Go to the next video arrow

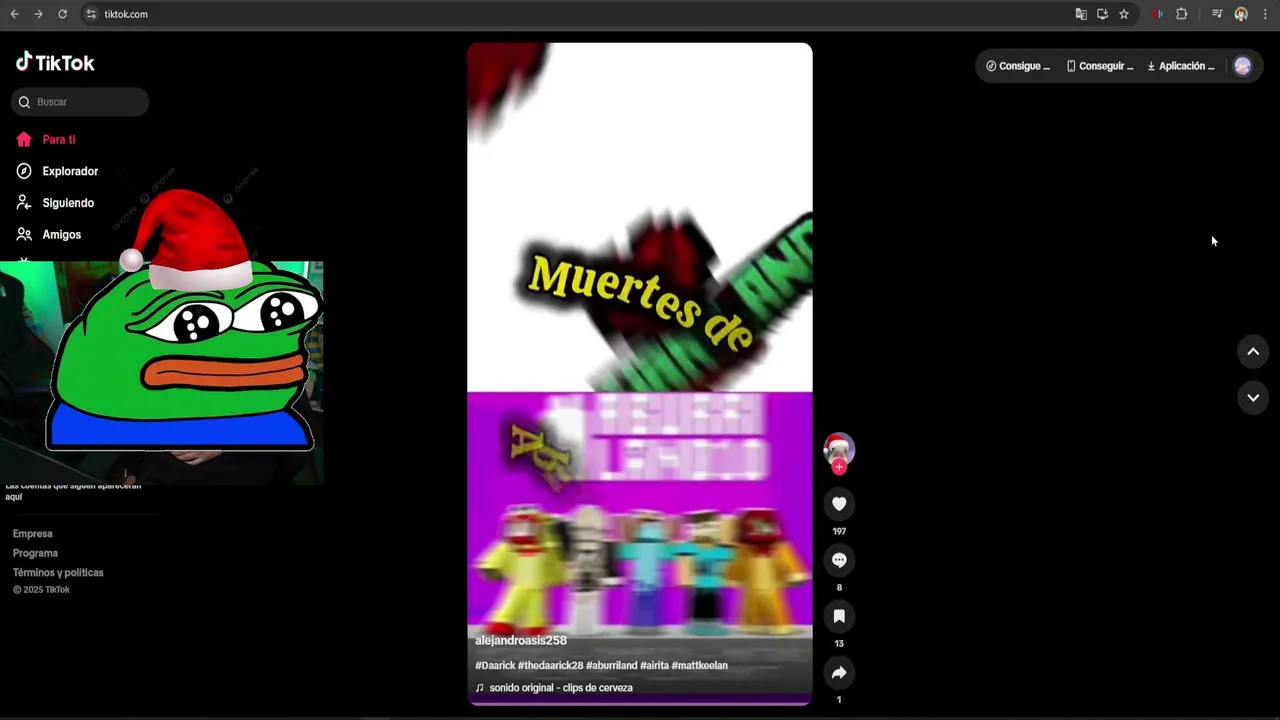[x=1253, y=398]
